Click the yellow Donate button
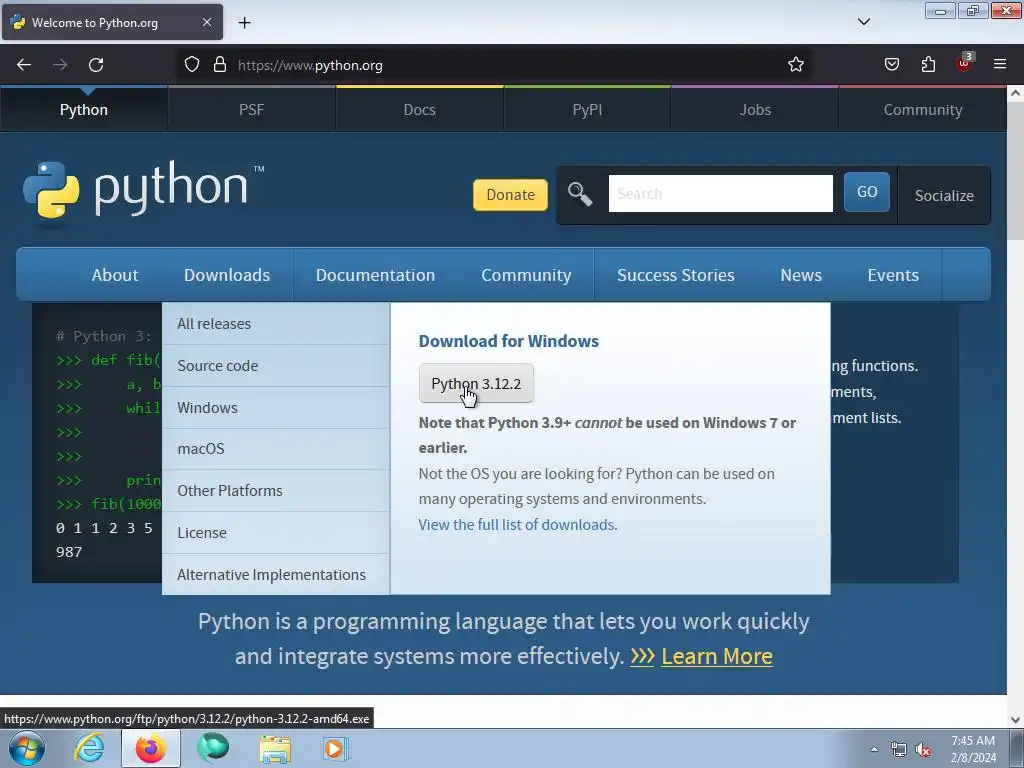The height and width of the screenshot is (768, 1024). tap(510, 195)
